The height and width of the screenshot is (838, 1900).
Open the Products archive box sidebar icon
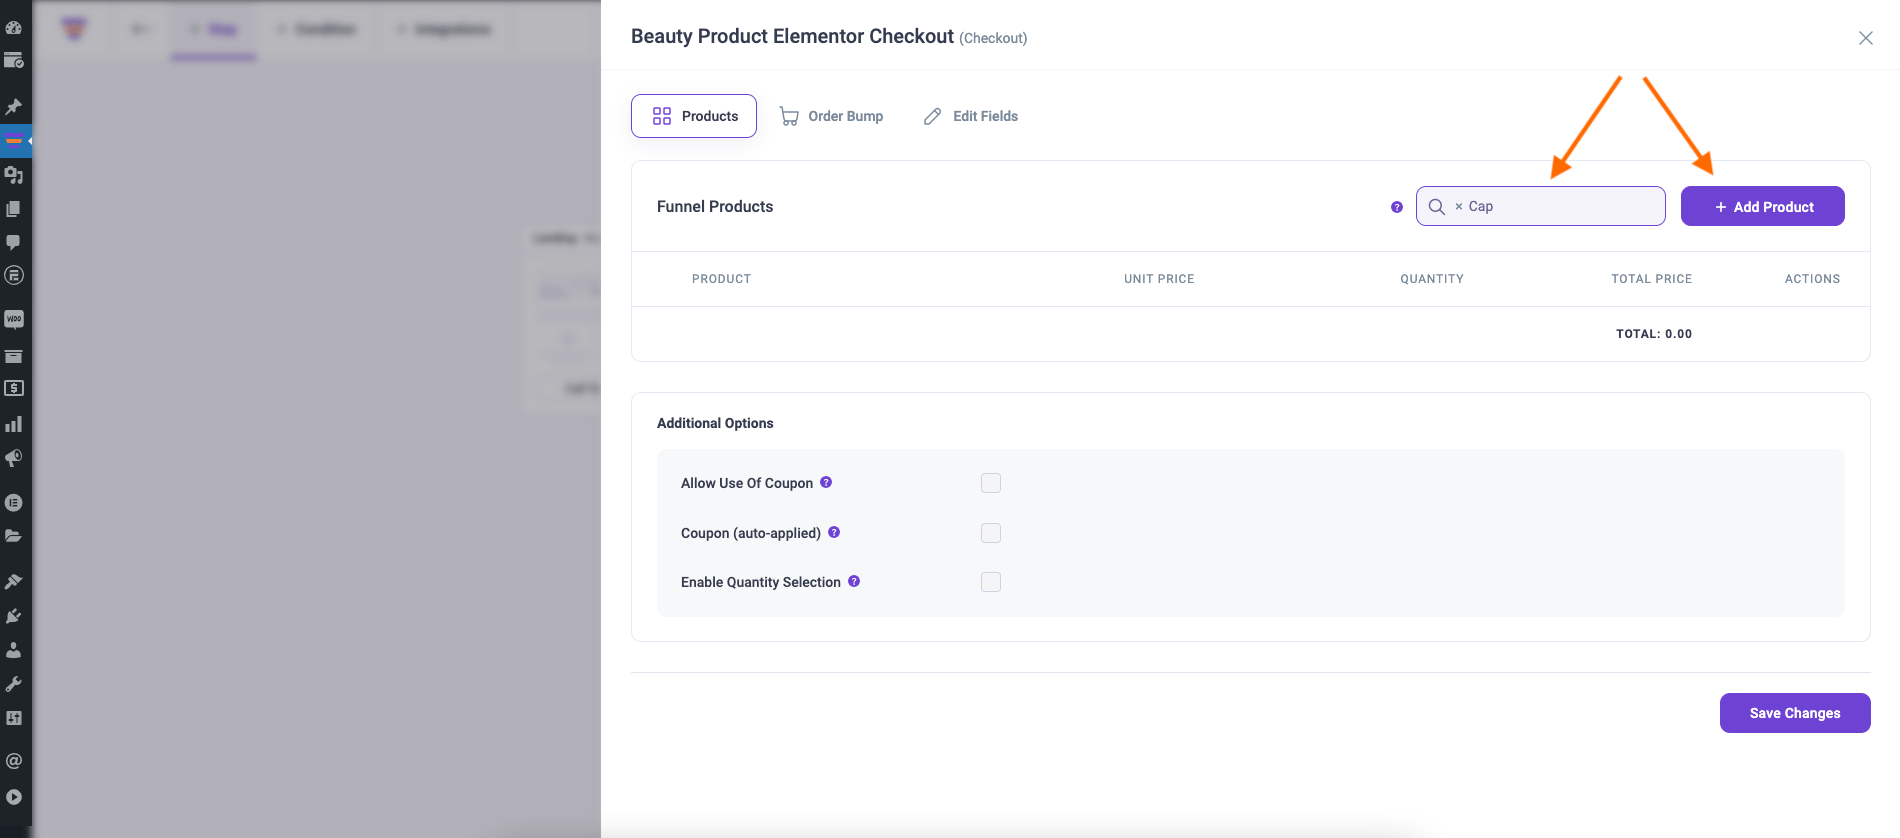click(x=14, y=355)
